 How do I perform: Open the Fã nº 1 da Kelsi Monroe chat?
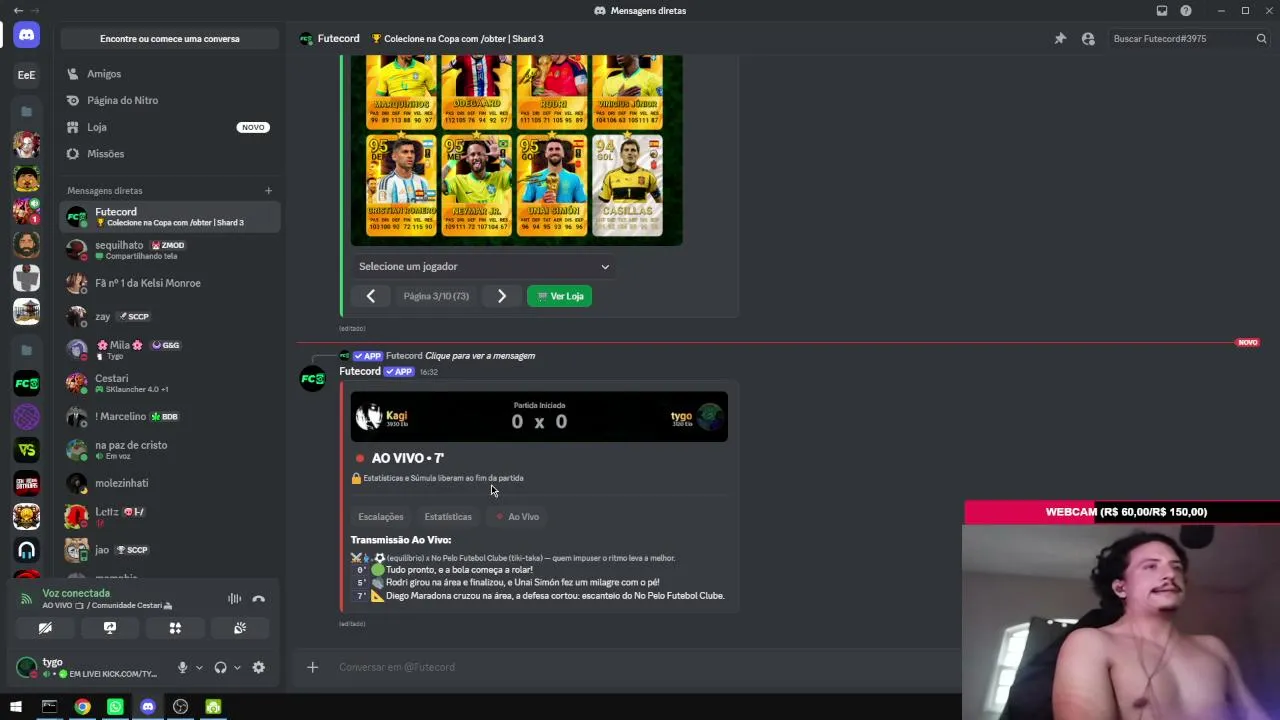point(170,283)
